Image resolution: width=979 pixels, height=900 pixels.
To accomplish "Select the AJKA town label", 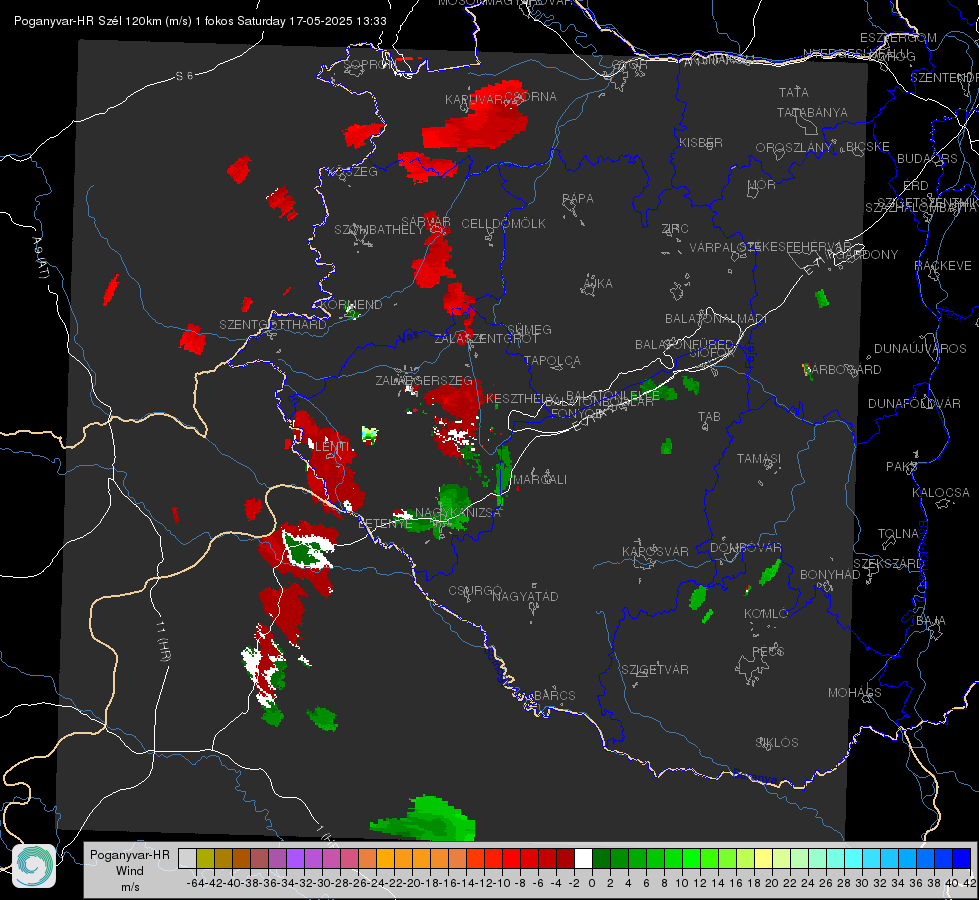I will tap(598, 284).
